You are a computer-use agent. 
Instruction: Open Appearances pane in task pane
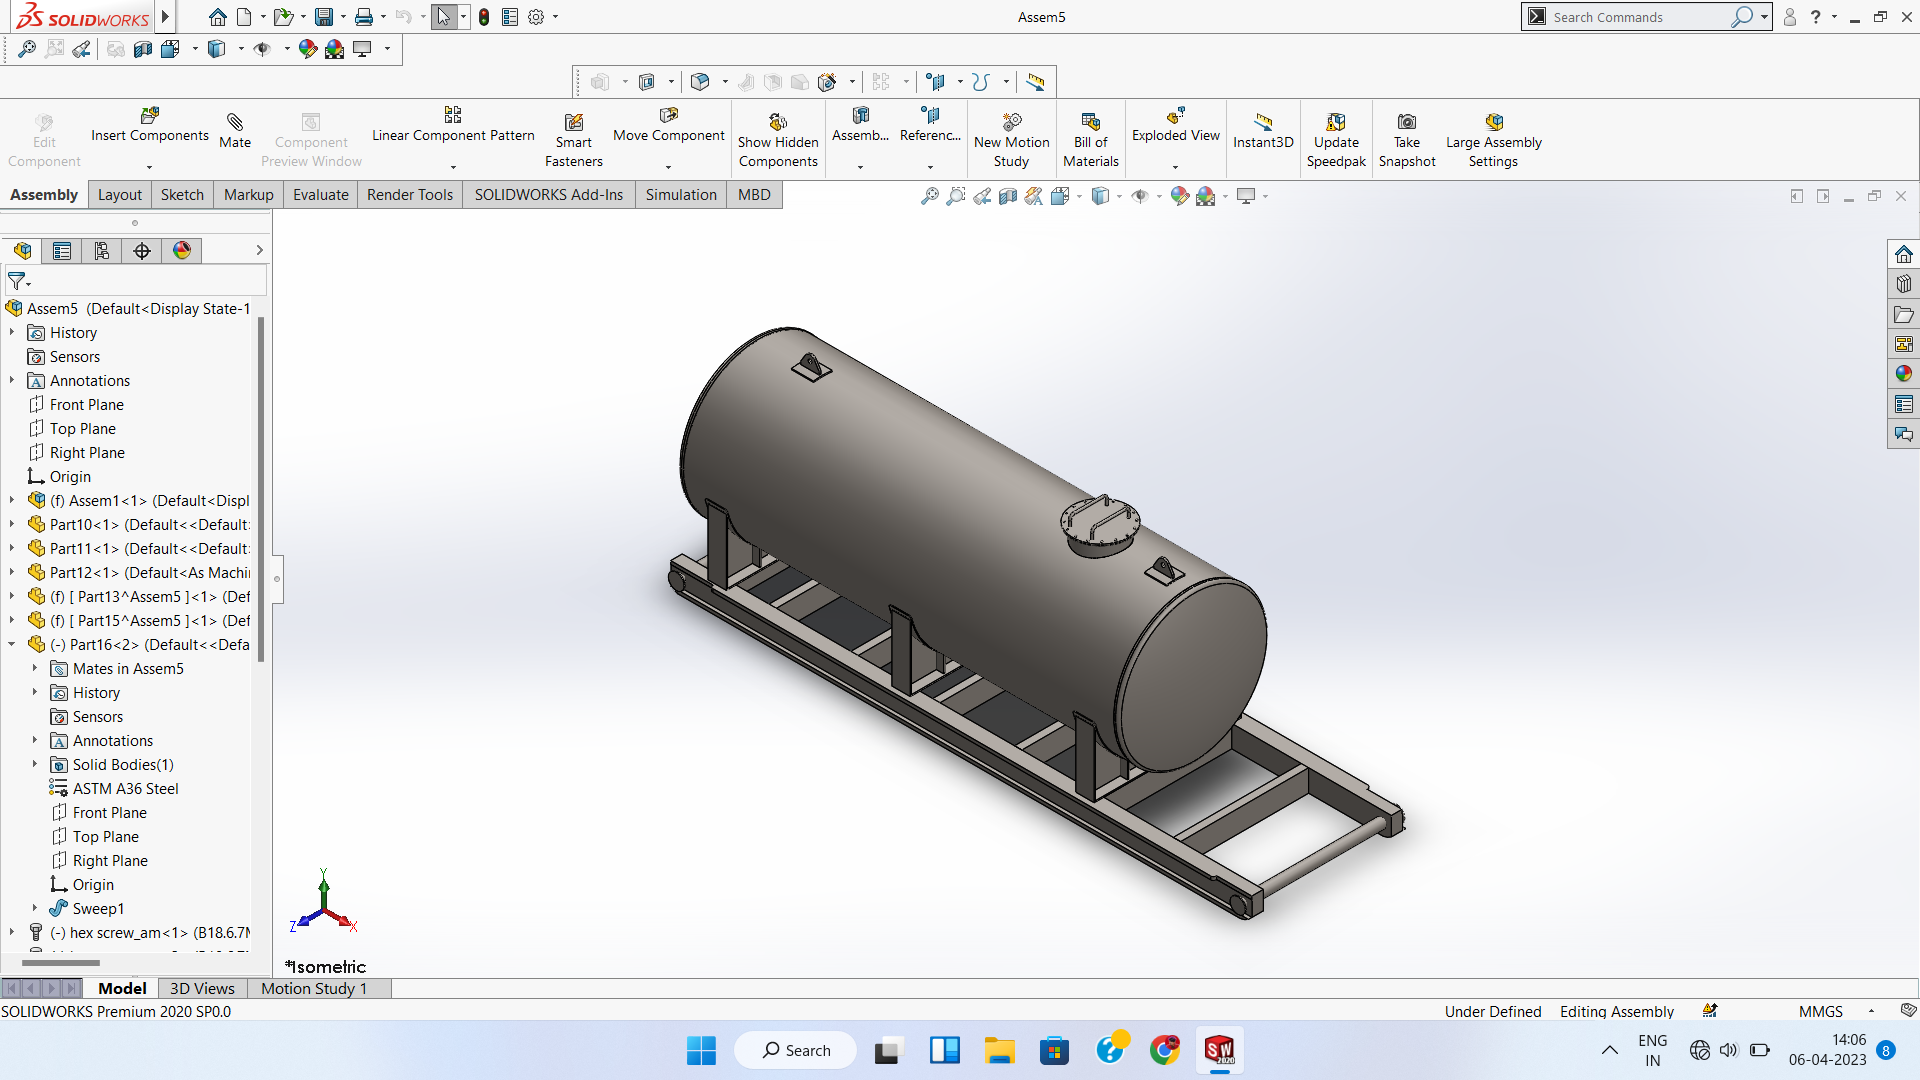tap(1903, 374)
